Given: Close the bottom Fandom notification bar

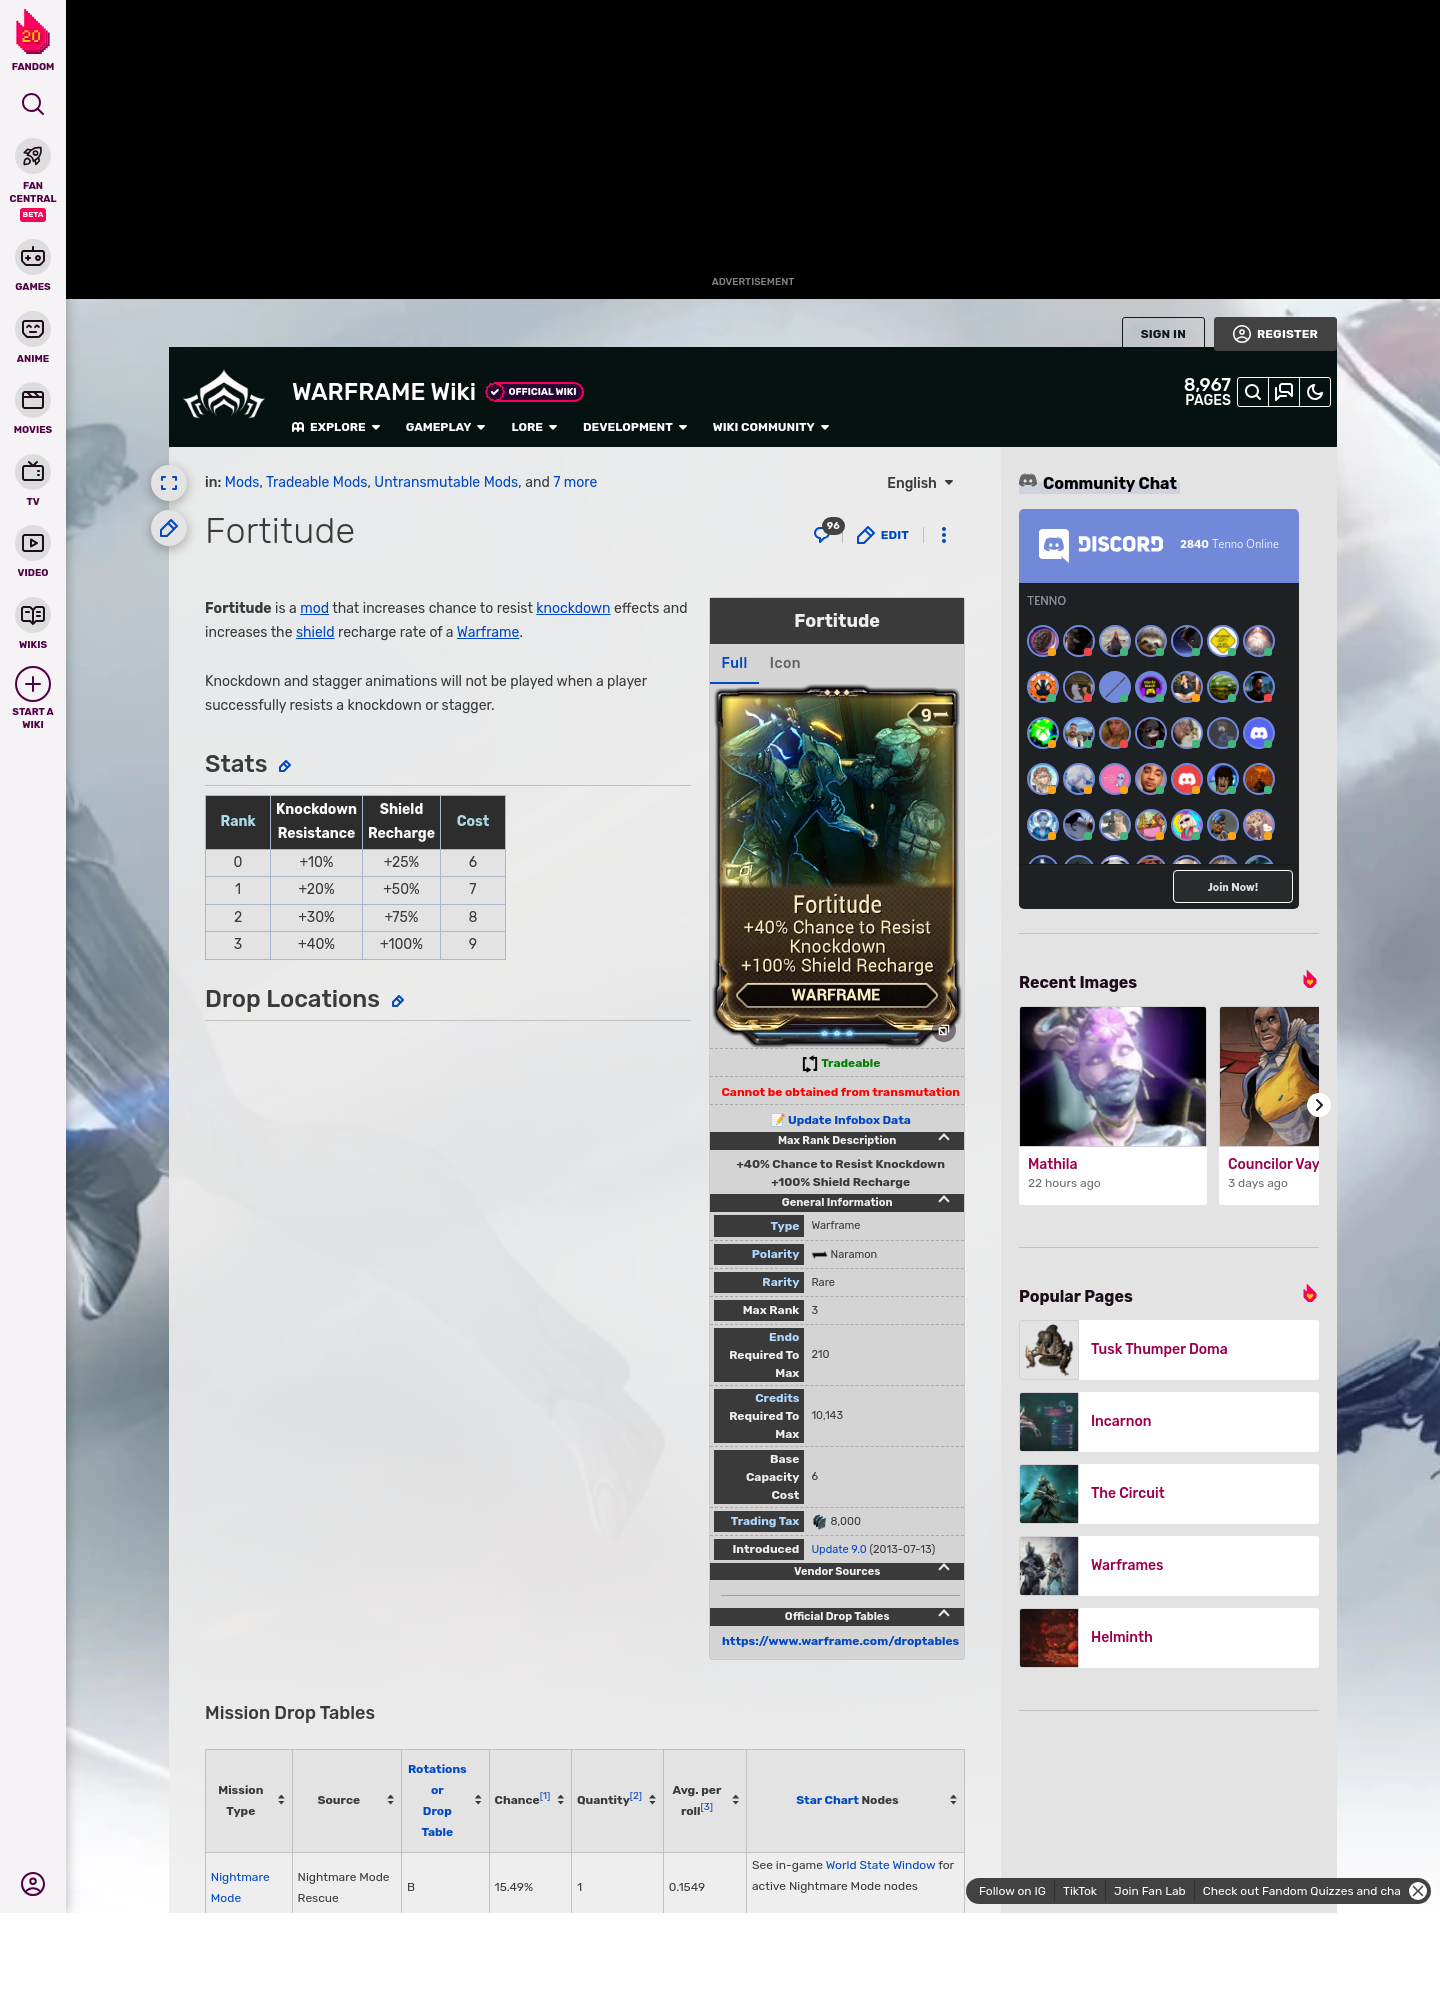Looking at the screenshot, I should click(1417, 1891).
